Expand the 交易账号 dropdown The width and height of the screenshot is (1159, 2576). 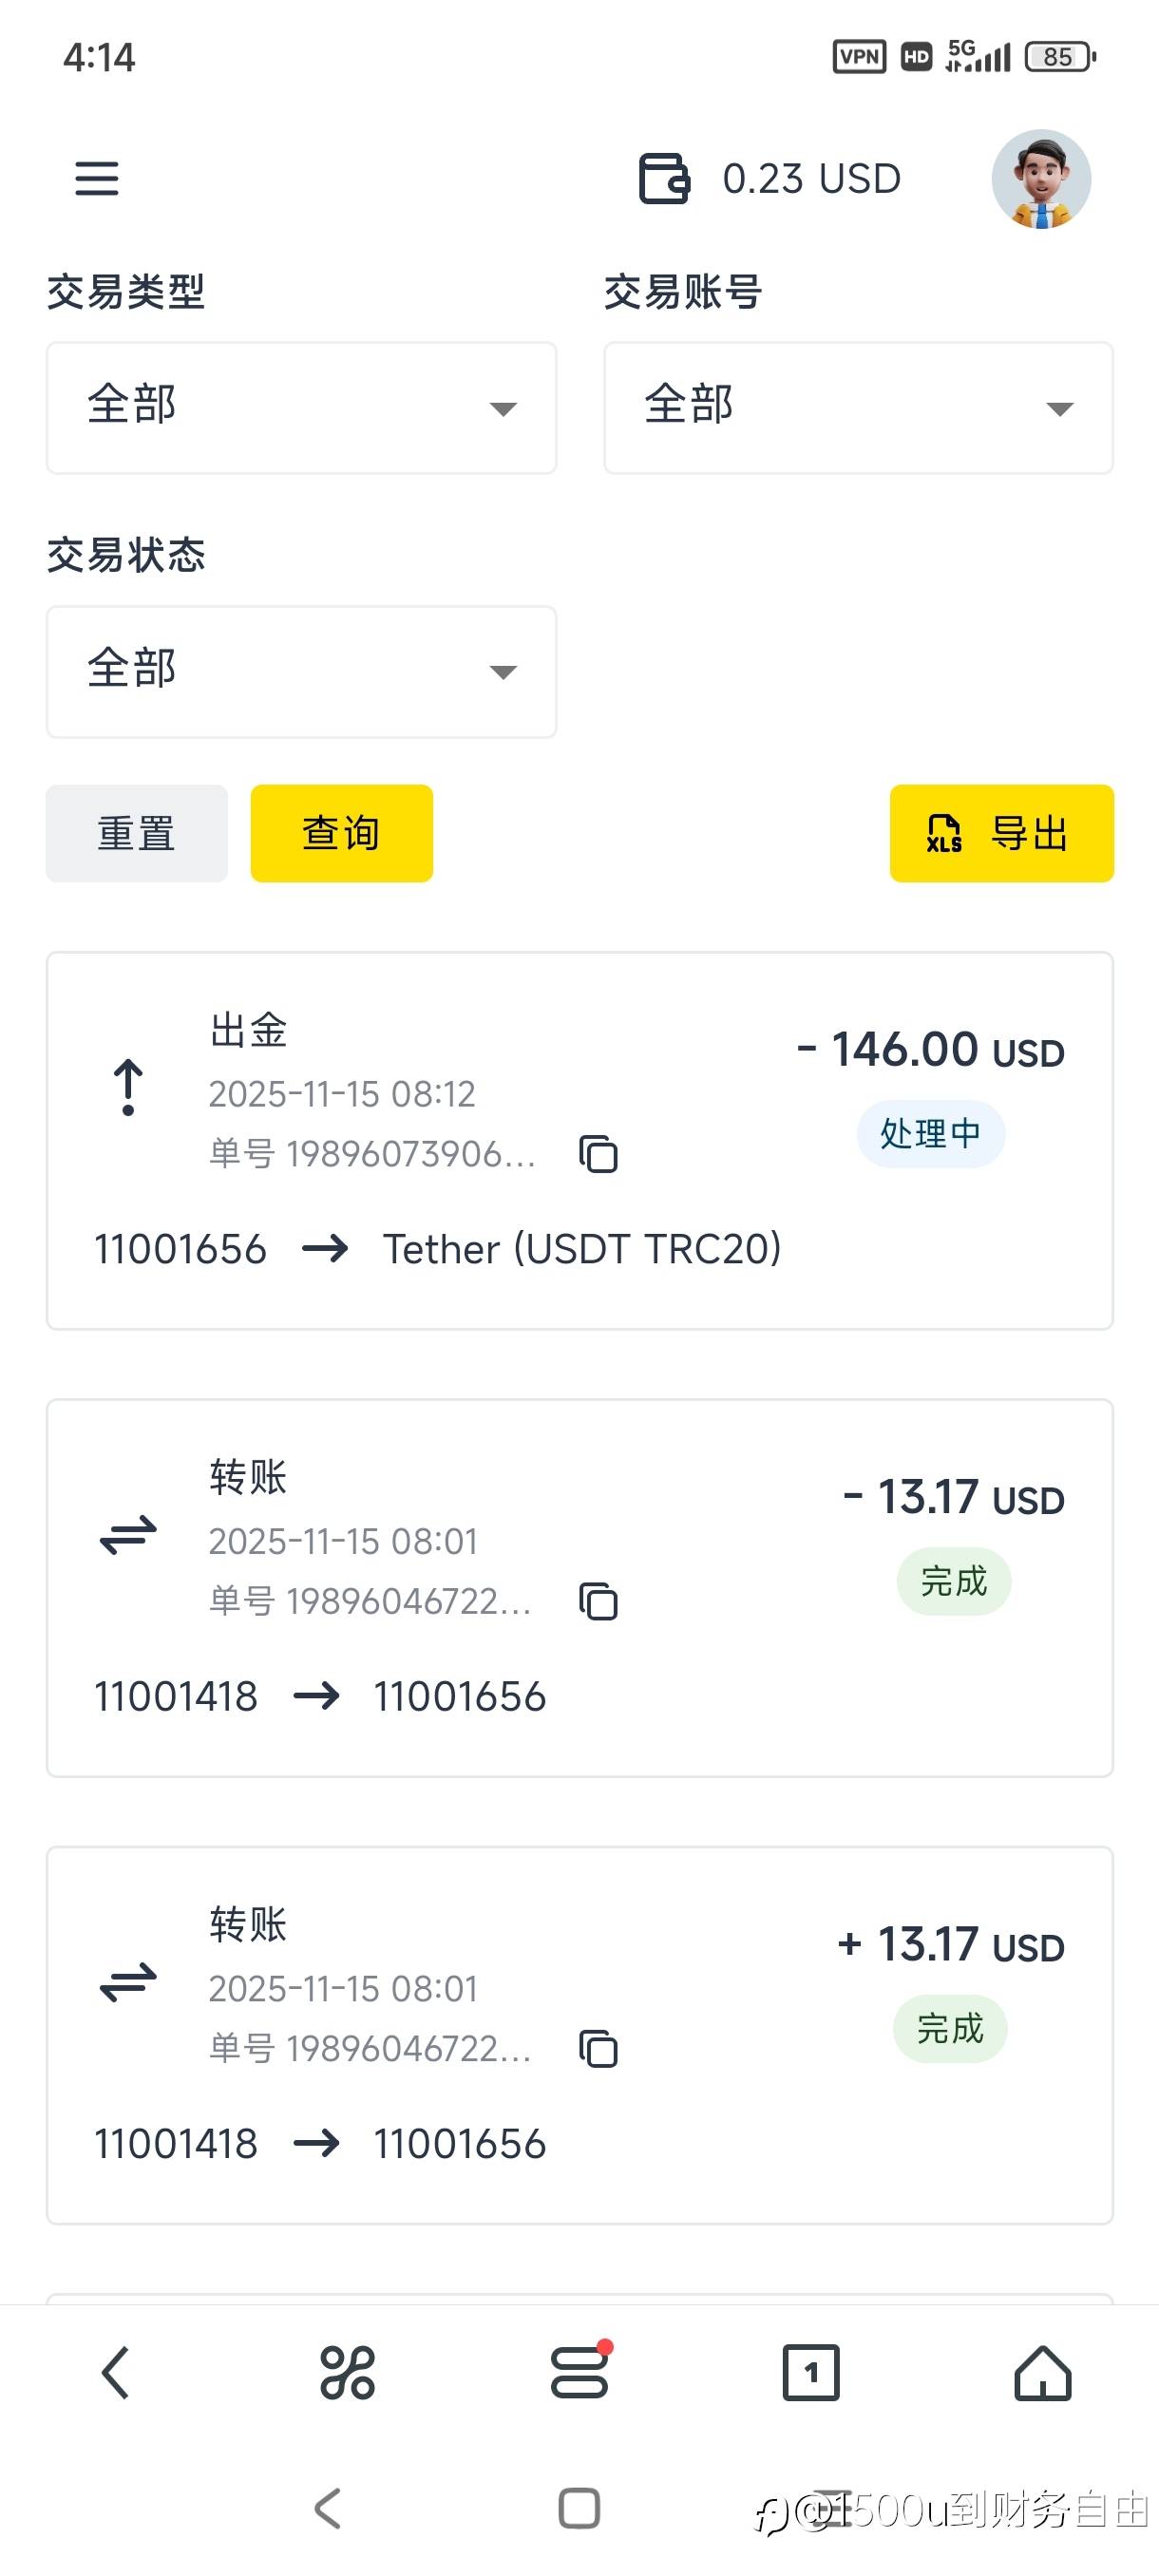[858, 408]
